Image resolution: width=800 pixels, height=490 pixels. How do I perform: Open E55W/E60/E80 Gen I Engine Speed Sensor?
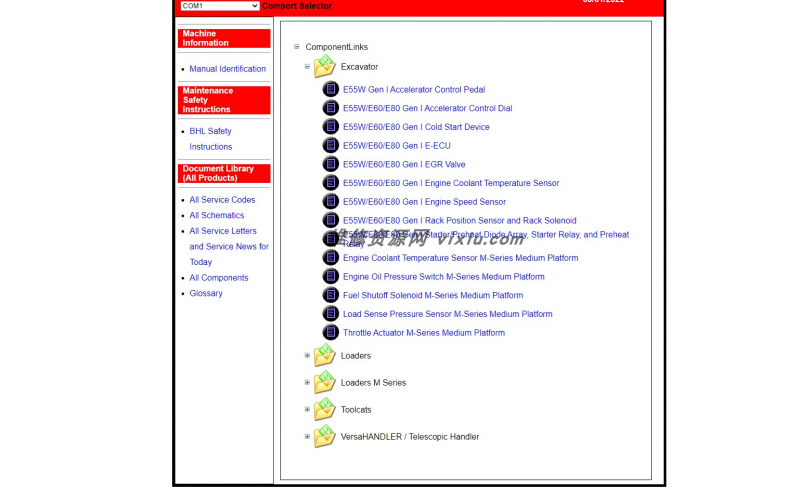pyautogui.click(x=424, y=202)
